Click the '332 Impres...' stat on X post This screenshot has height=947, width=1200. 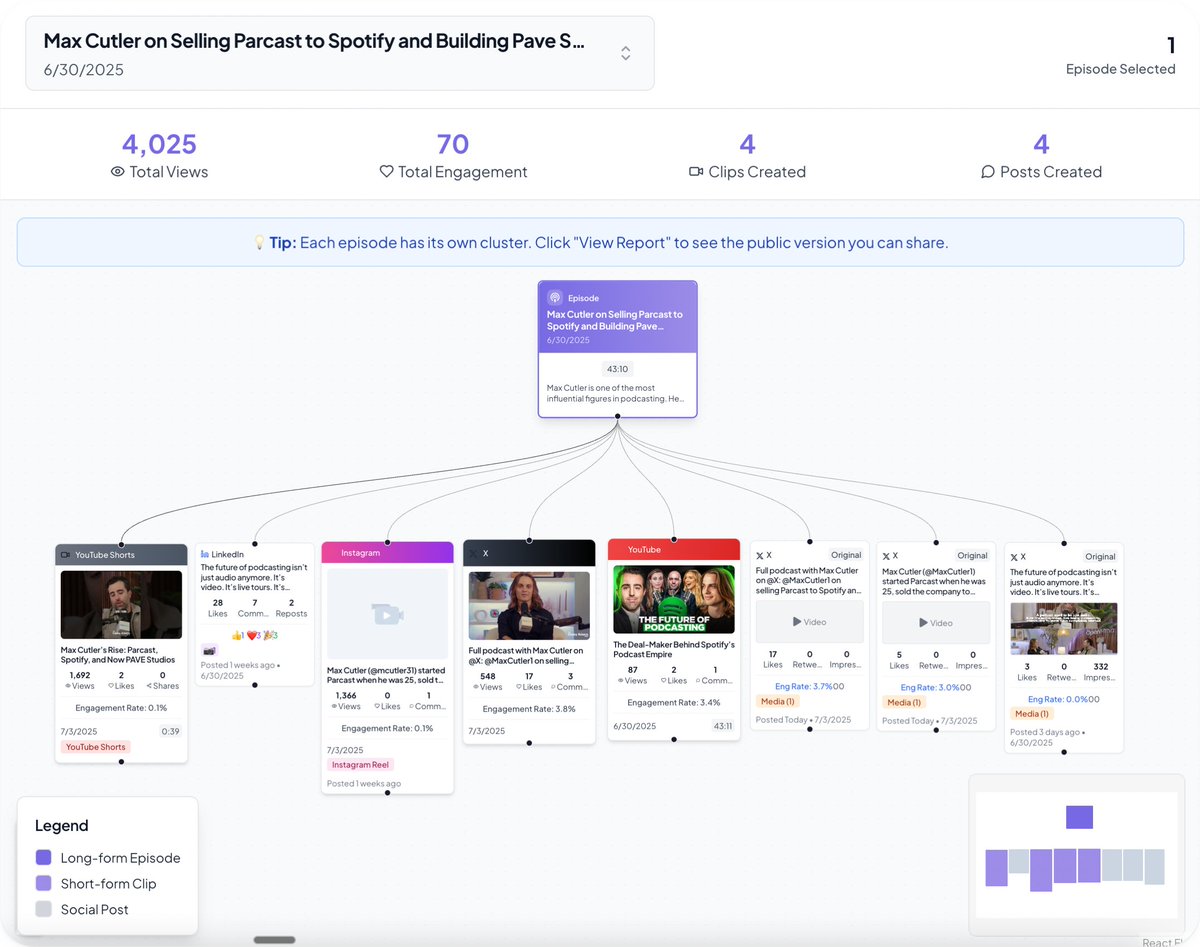pyautogui.click(x=1101, y=672)
